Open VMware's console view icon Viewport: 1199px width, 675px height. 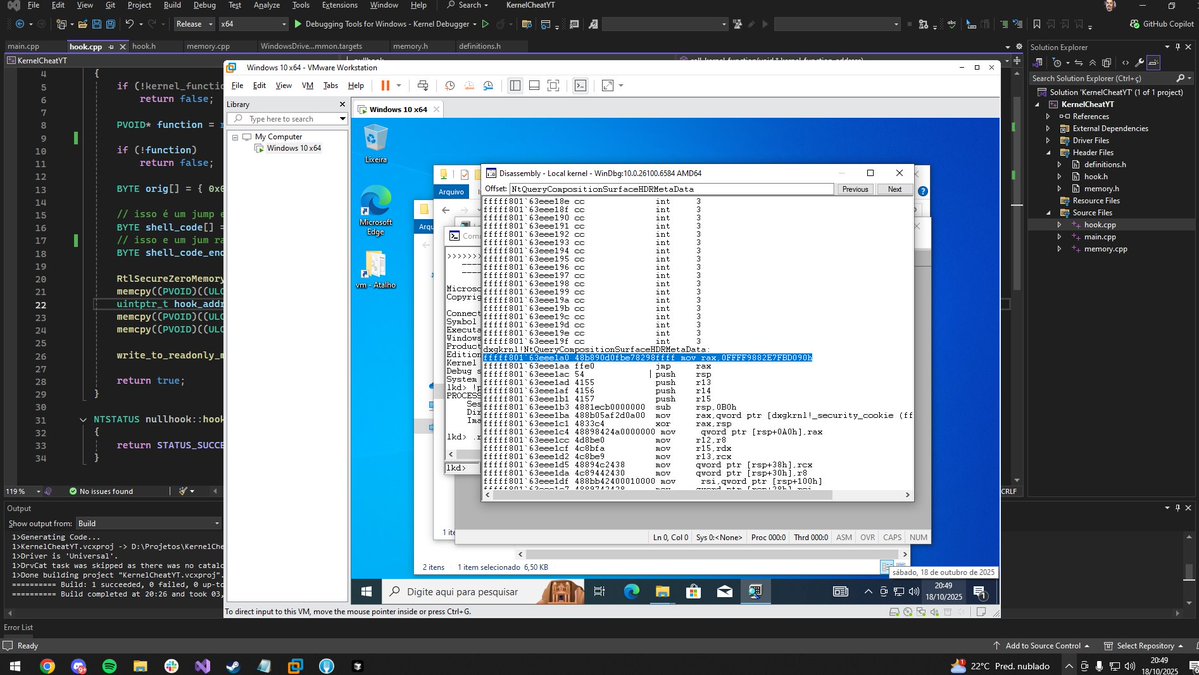(580, 86)
